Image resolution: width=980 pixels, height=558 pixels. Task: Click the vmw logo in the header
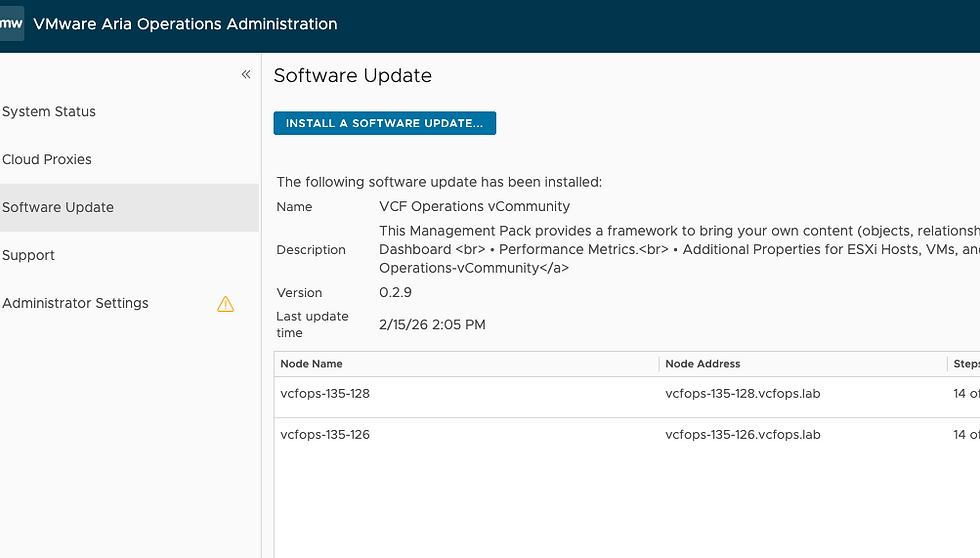tap(11, 24)
